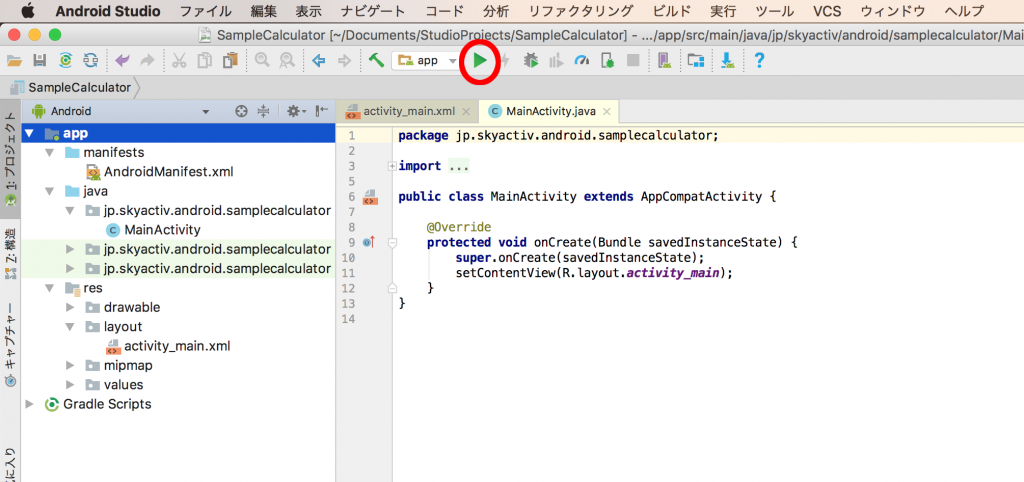Screen dimensions: 1024x482
Task: Click the Apply Changes lightning icon
Action: tap(505, 61)
